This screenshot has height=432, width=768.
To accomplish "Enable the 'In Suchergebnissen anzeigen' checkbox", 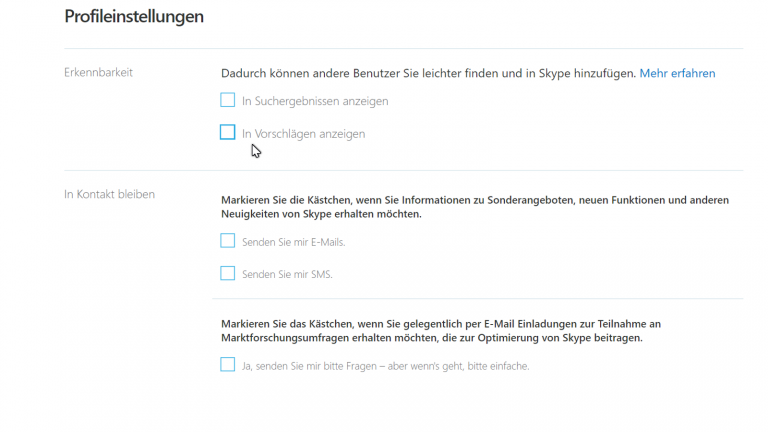I will pyautogui.click(x=228, y=100).
